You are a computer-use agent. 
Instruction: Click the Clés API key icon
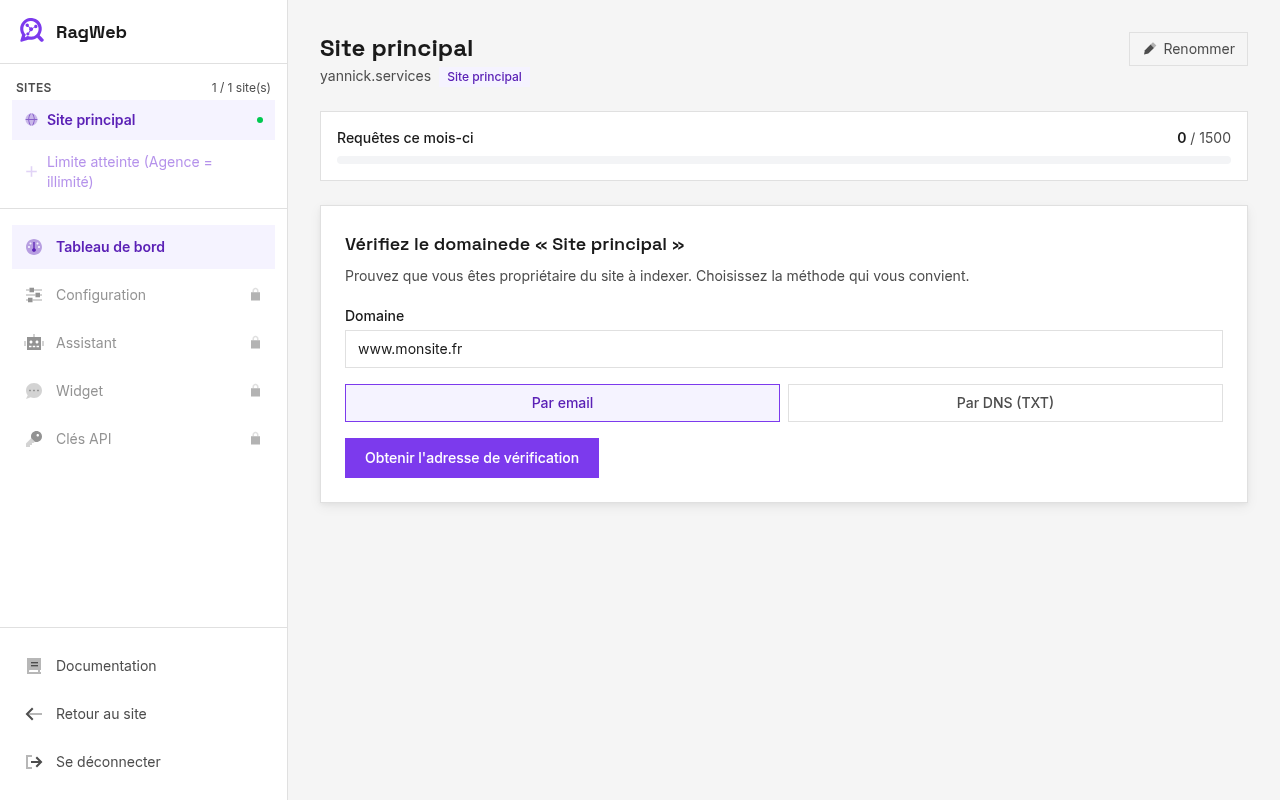(34, 439)
